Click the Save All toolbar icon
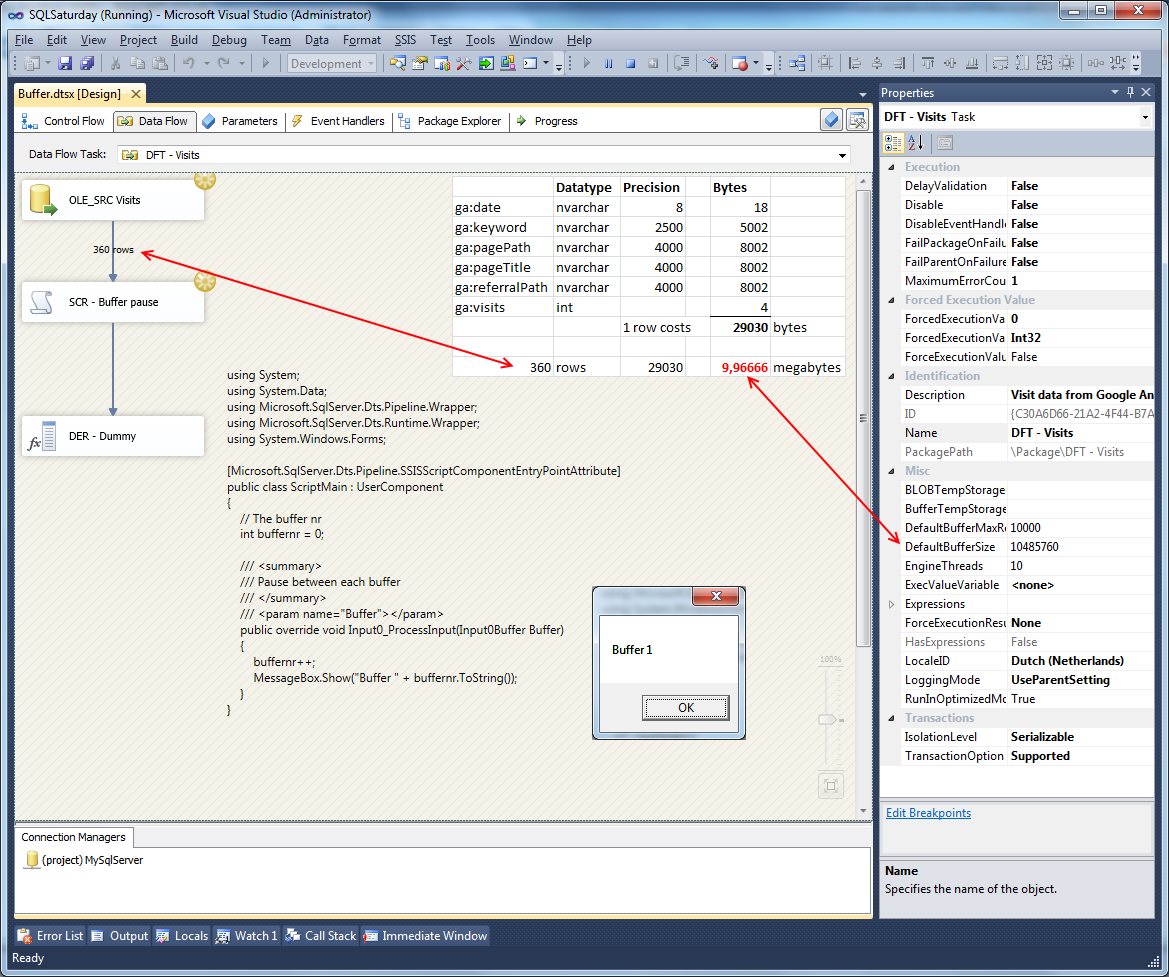This screenshot has height=977, width=1169. coord(88,62)
